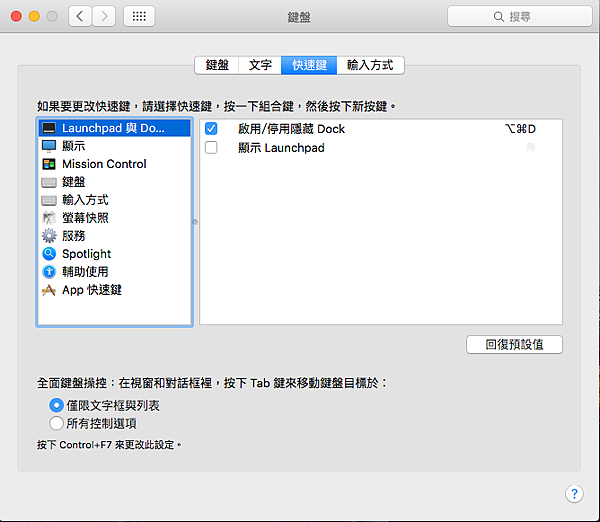600x522 pixels.
Task: Select 所有控制選項 radio option
Action: click(x=56, y=423)
